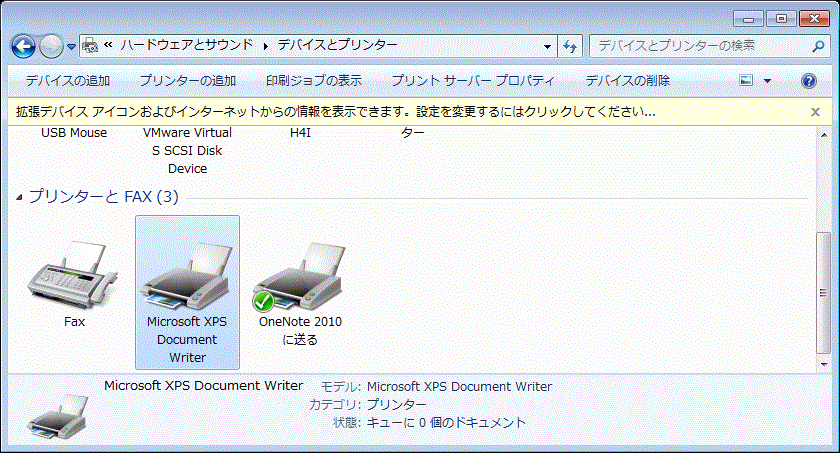Click the Microsoft XPS Document Writer details title

click(x=204, y=386)
